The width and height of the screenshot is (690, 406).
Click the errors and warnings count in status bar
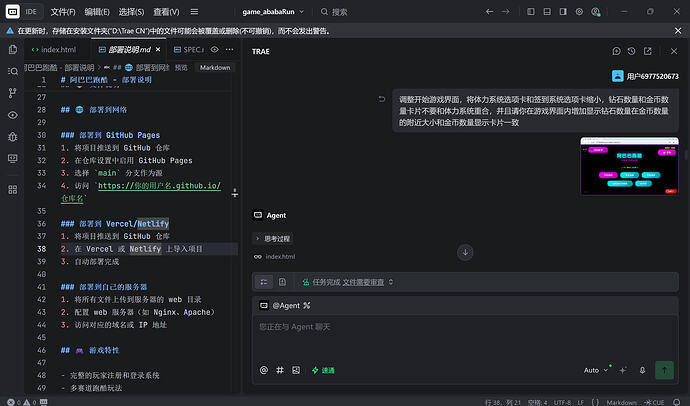coord(22,402)
